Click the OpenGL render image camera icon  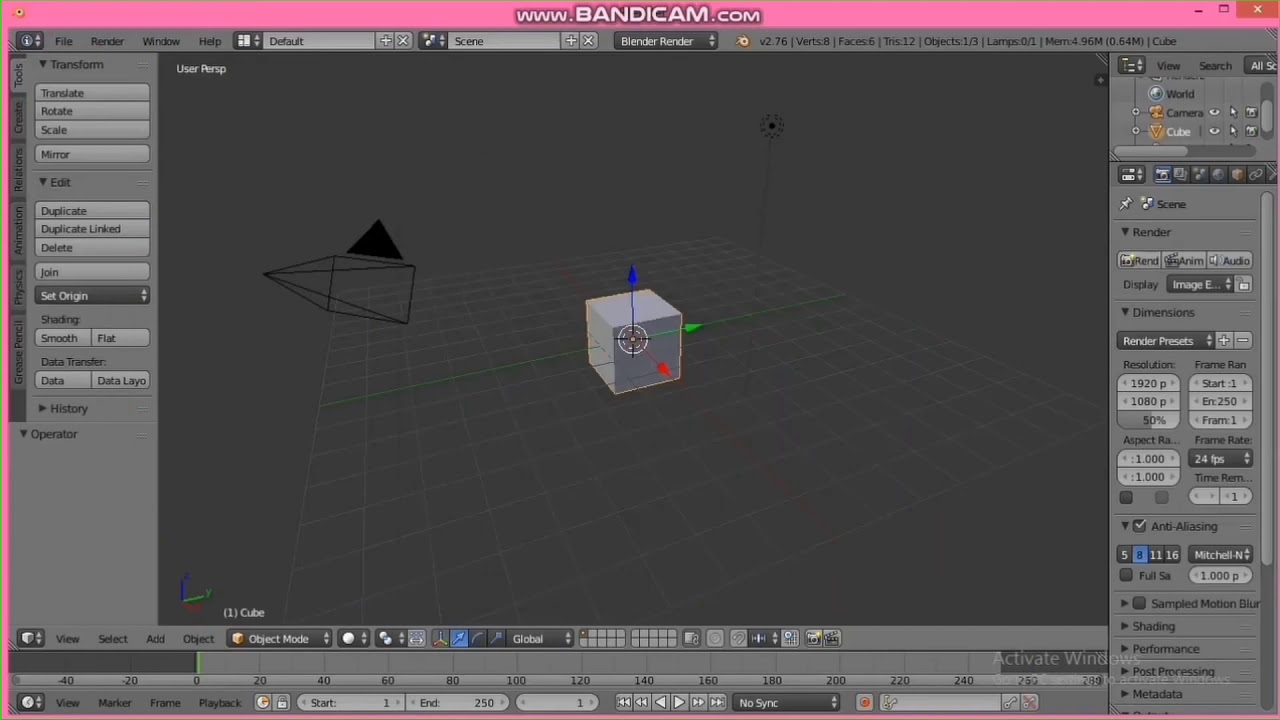tap(813, 638)
